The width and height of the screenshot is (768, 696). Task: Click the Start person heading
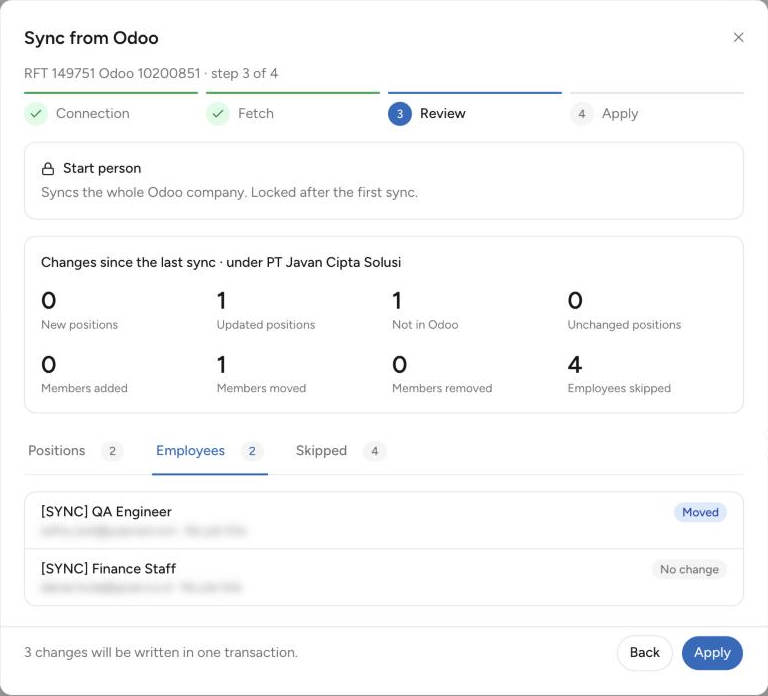tap(102, 168)
